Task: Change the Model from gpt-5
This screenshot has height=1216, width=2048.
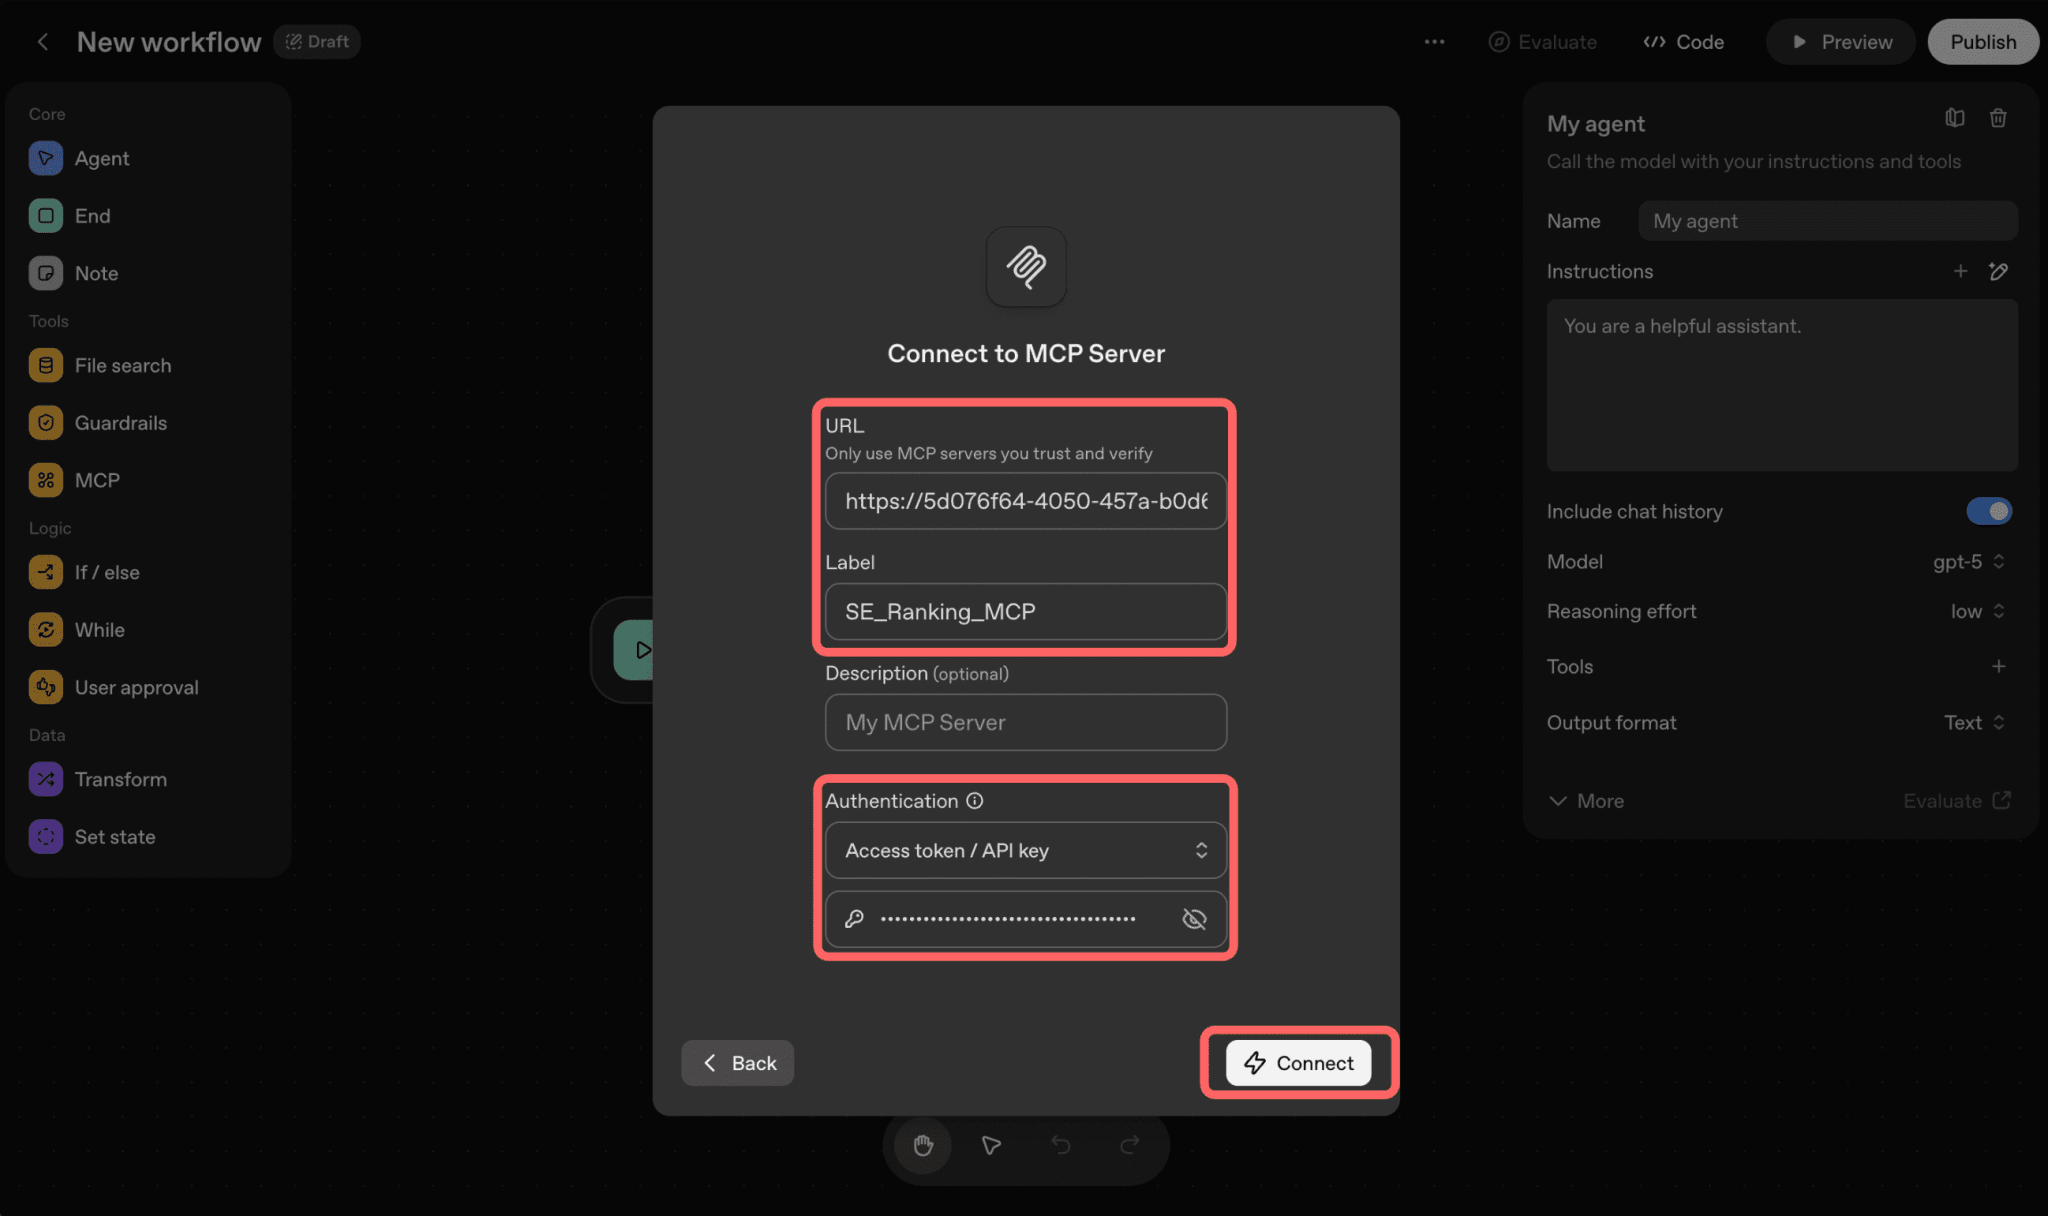Action: coord(1967,561)
